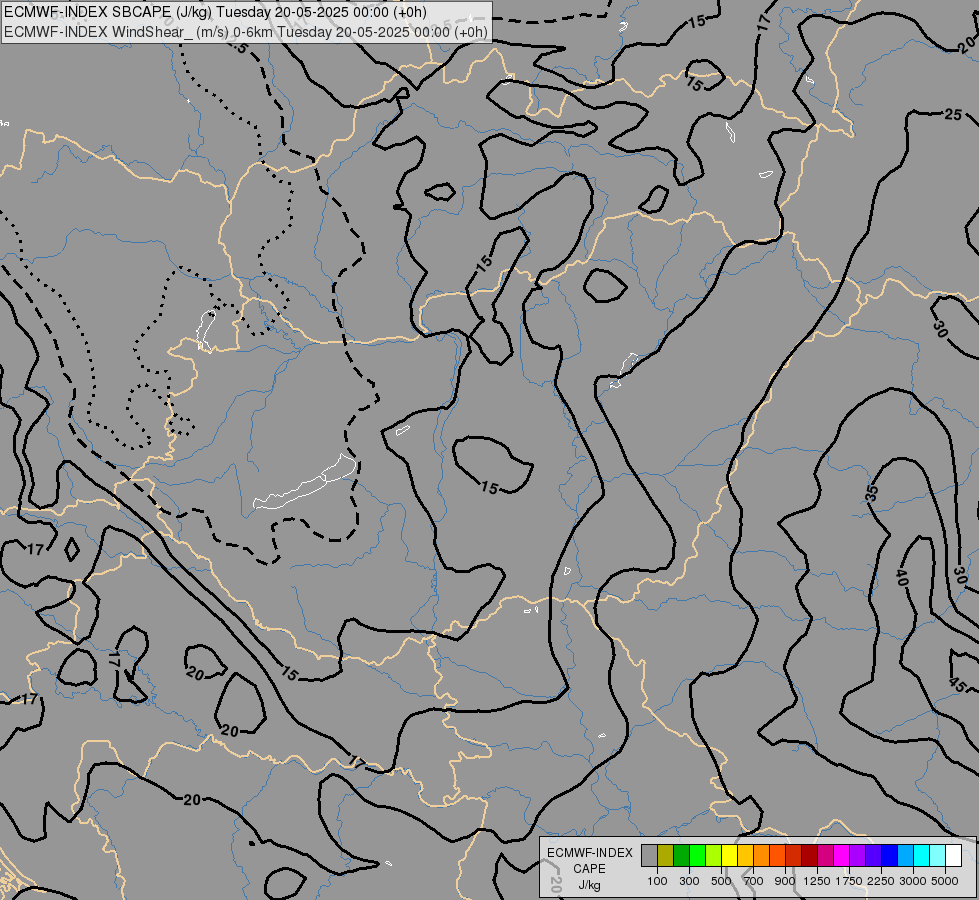Click the 35 contour label

coord(872,493)
